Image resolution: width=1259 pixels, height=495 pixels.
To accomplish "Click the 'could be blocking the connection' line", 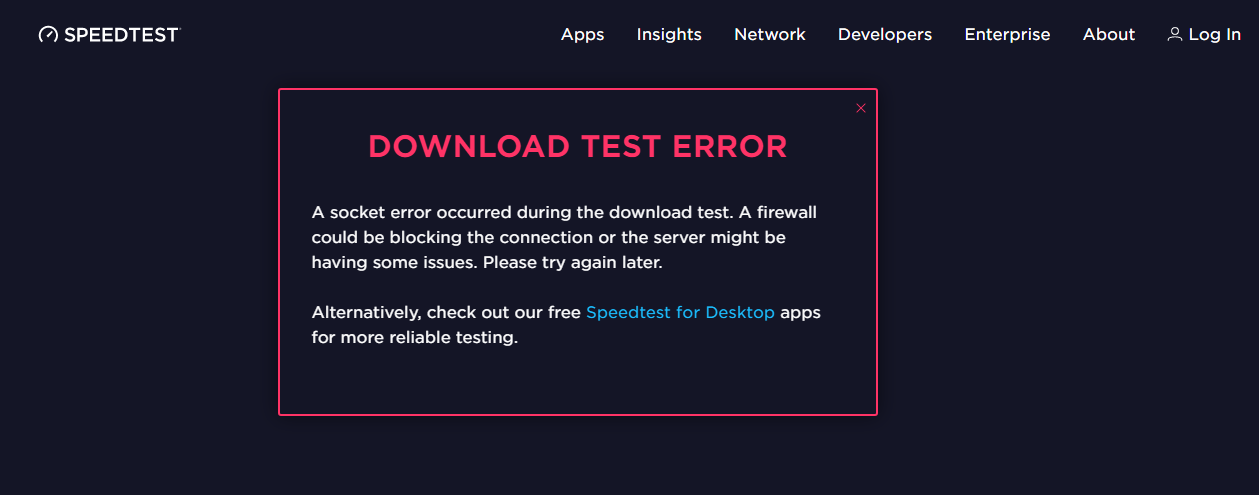I will (x=549, y=237).
